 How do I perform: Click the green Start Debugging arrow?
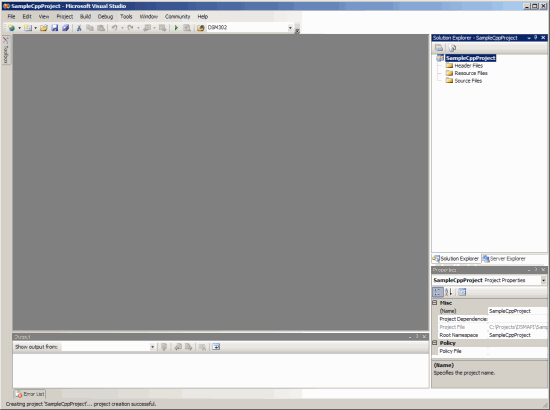click(176, 28)
